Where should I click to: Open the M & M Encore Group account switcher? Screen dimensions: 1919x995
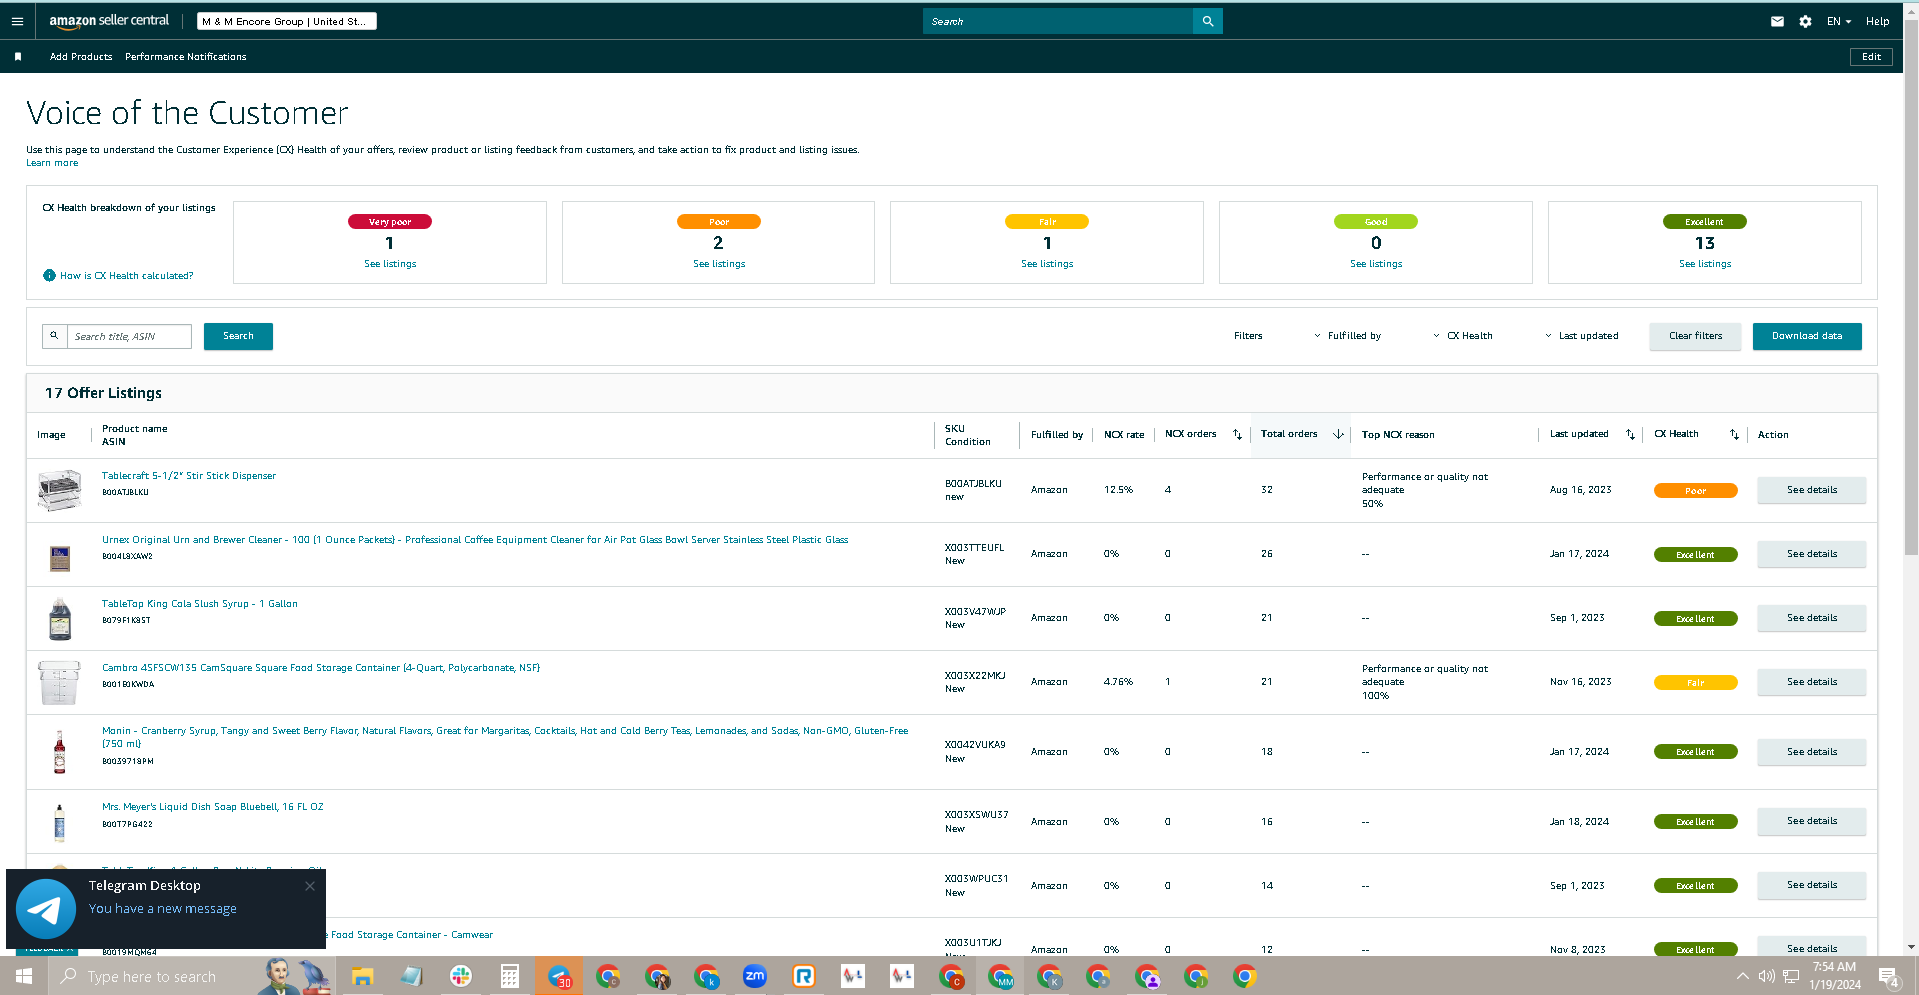pyautogui.click(x=287, y=21)
